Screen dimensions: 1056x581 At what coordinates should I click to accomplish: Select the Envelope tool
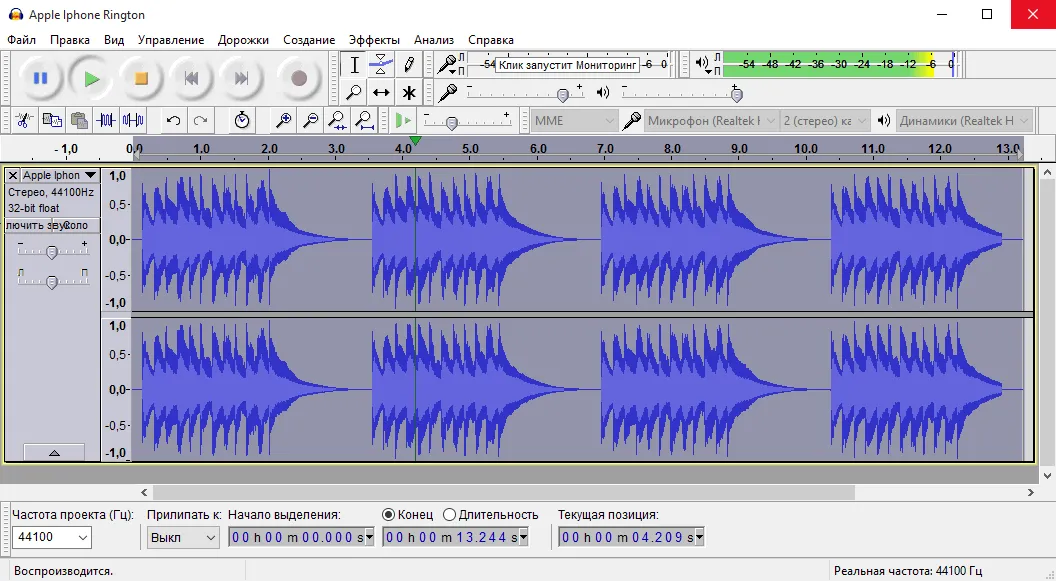(381, 65)
